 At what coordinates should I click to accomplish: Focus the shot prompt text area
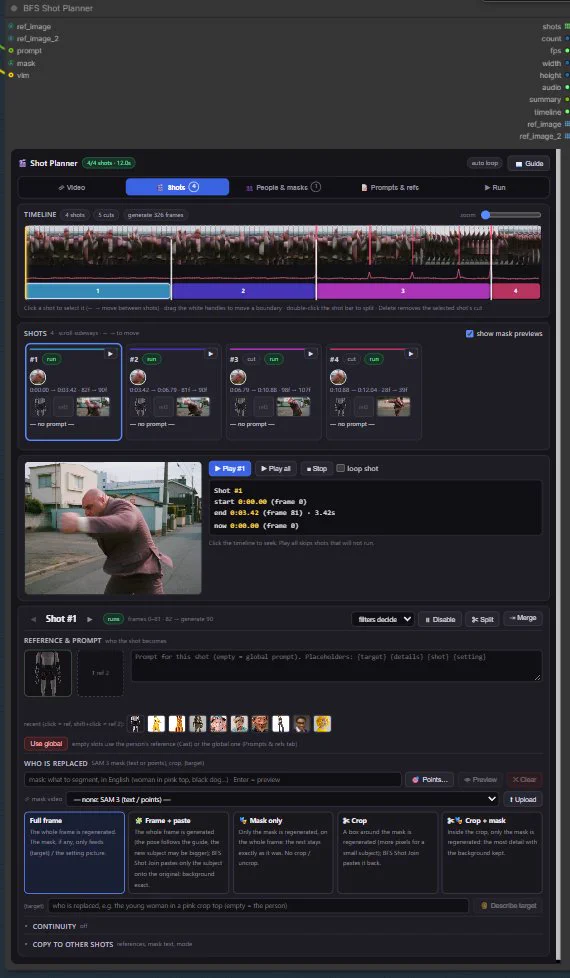pyautogui.click(x=336, y=666)
